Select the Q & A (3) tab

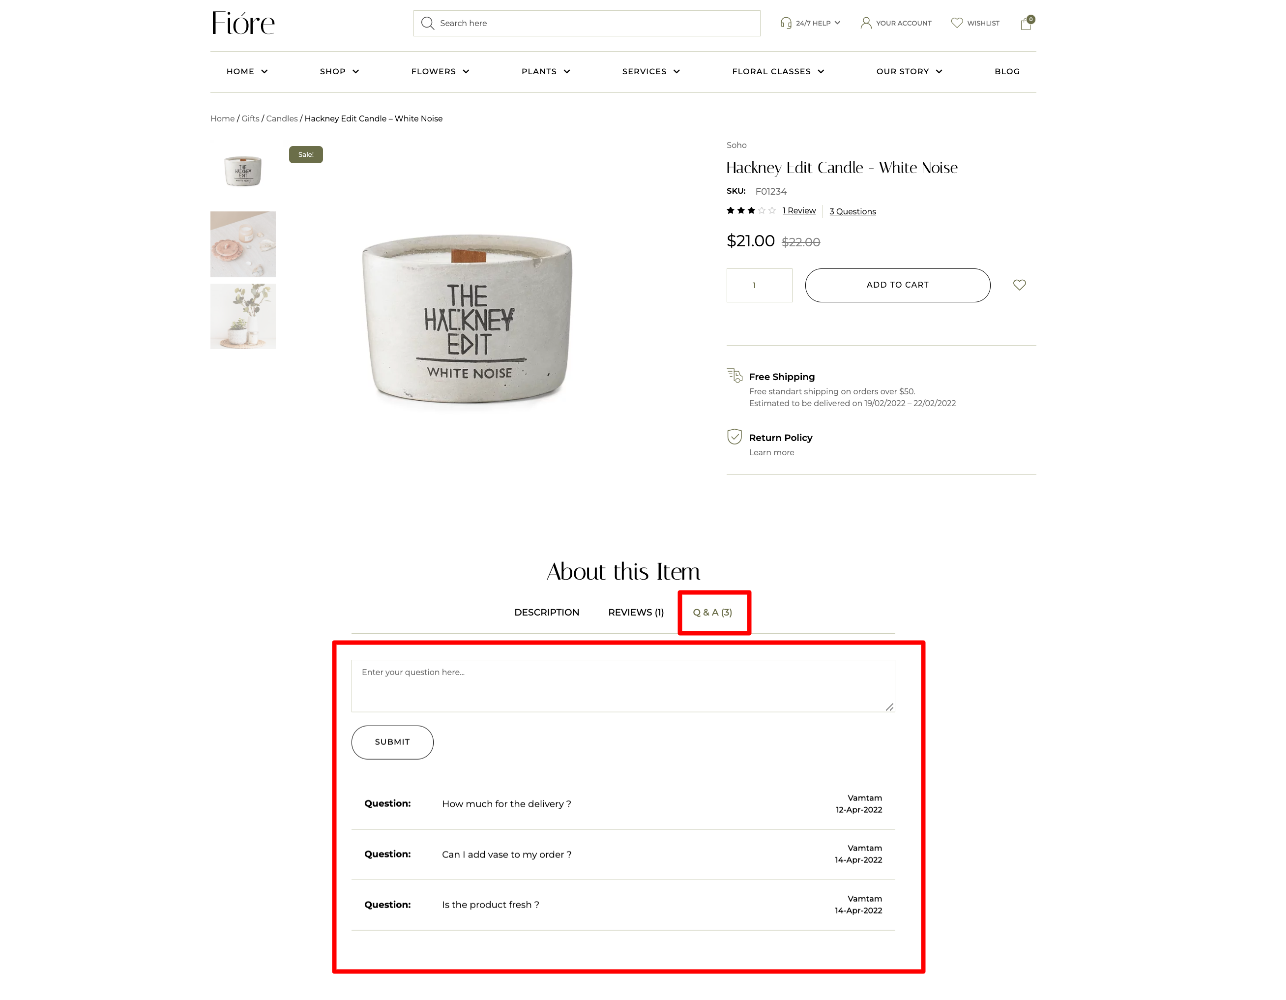click(713, 613)
